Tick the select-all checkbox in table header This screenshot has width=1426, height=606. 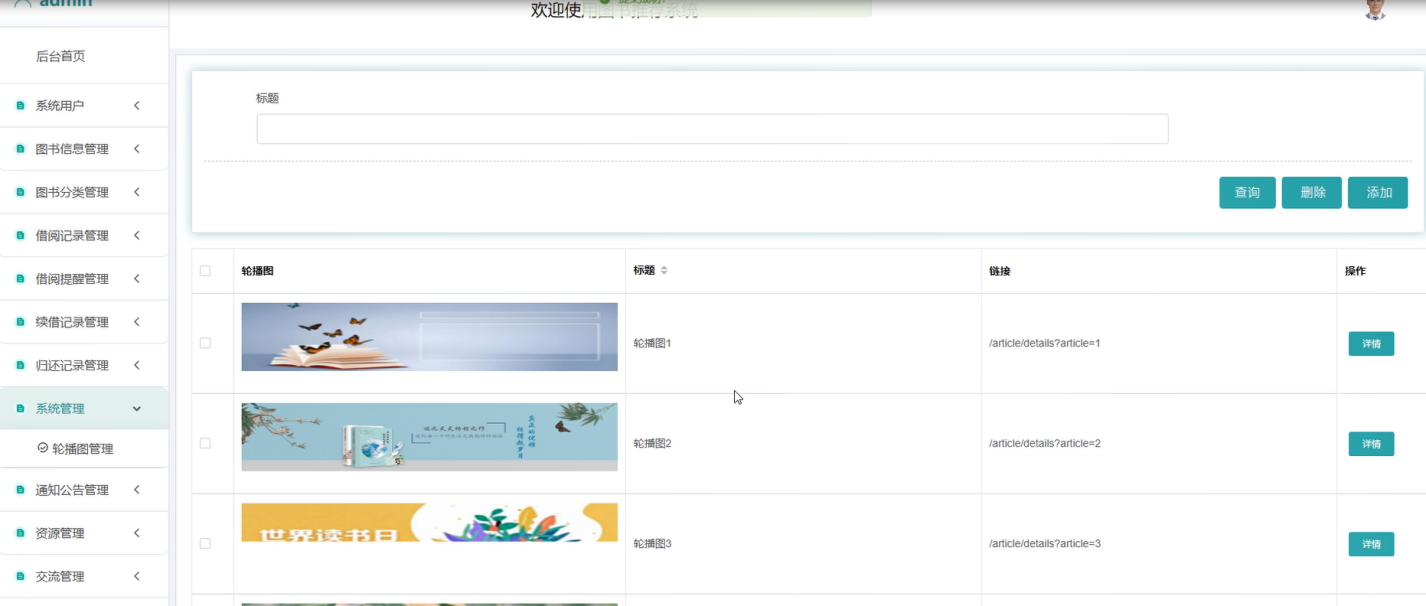coord(205,271)
